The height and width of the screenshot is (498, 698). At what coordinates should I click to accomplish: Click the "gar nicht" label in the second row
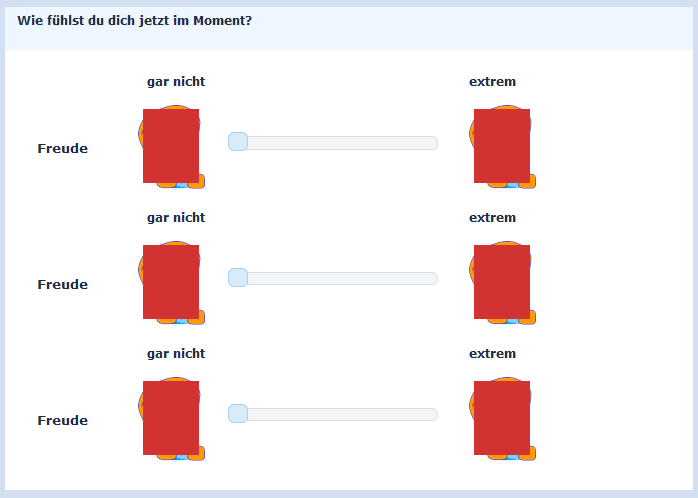point(176,218)
